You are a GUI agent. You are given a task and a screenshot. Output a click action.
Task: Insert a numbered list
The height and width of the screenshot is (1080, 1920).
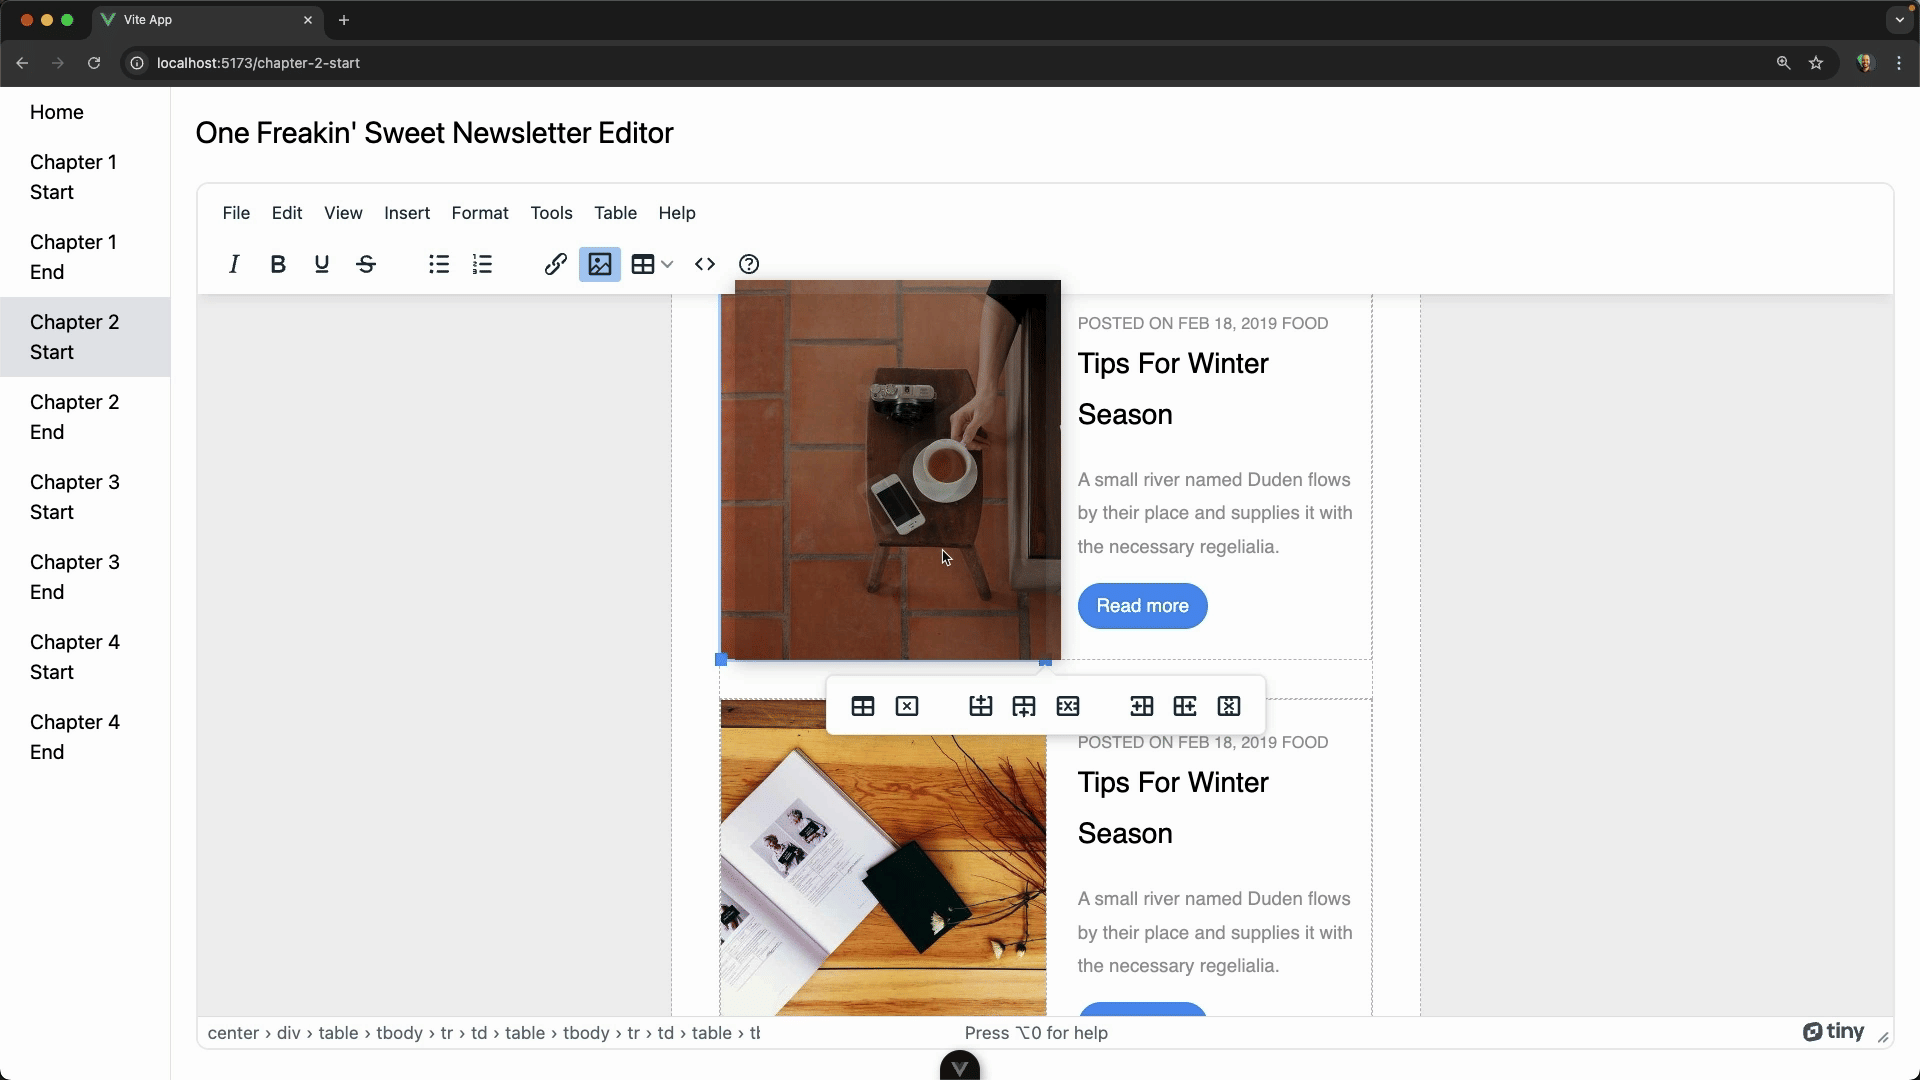[483, 264]
